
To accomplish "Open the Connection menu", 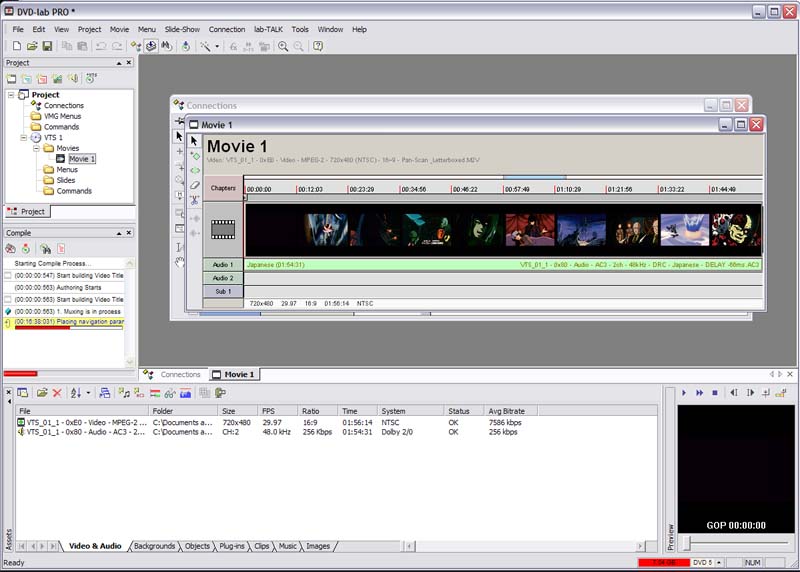I will (227, 30).
